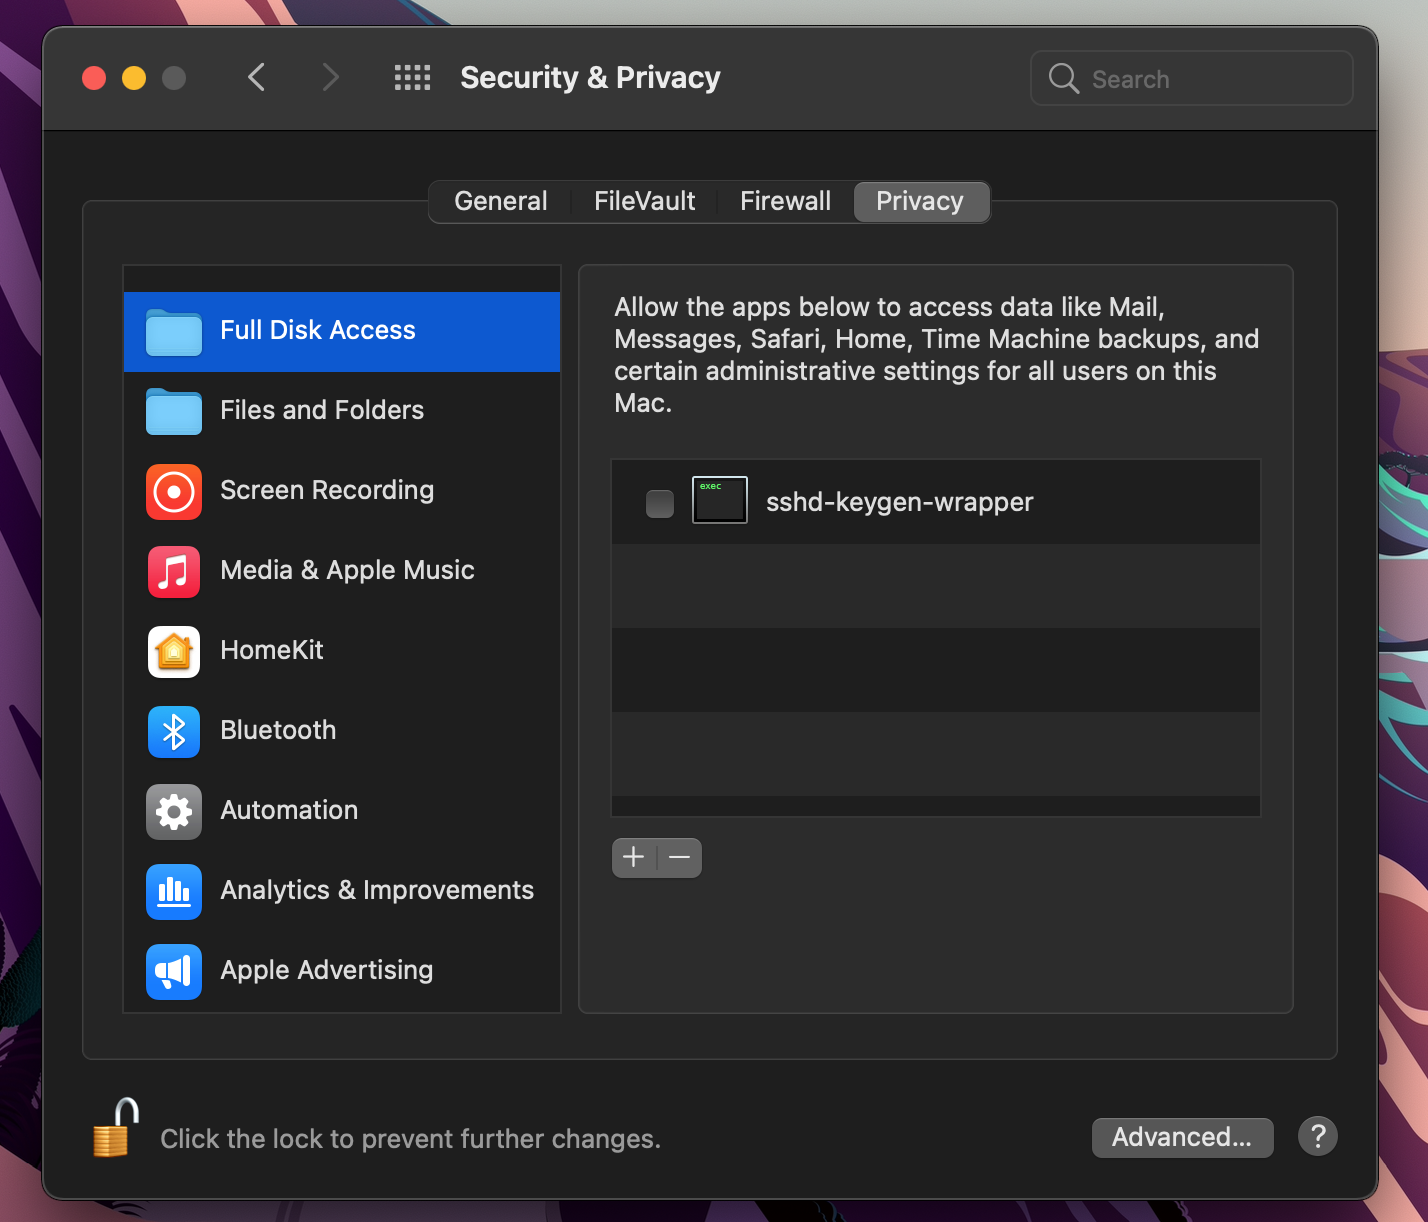Click the lock to prevent further changes
1428x1222 pixels.
115,1128
